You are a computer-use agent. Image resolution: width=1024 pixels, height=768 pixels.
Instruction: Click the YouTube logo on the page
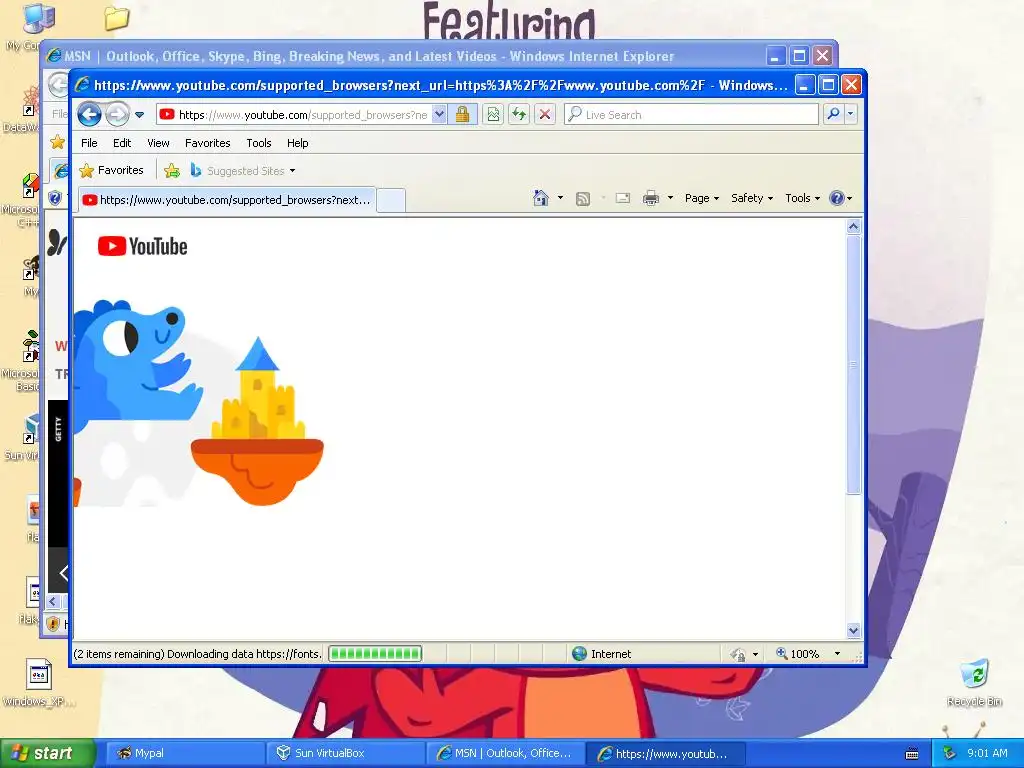pyautogui.click(x=142, y=246)
